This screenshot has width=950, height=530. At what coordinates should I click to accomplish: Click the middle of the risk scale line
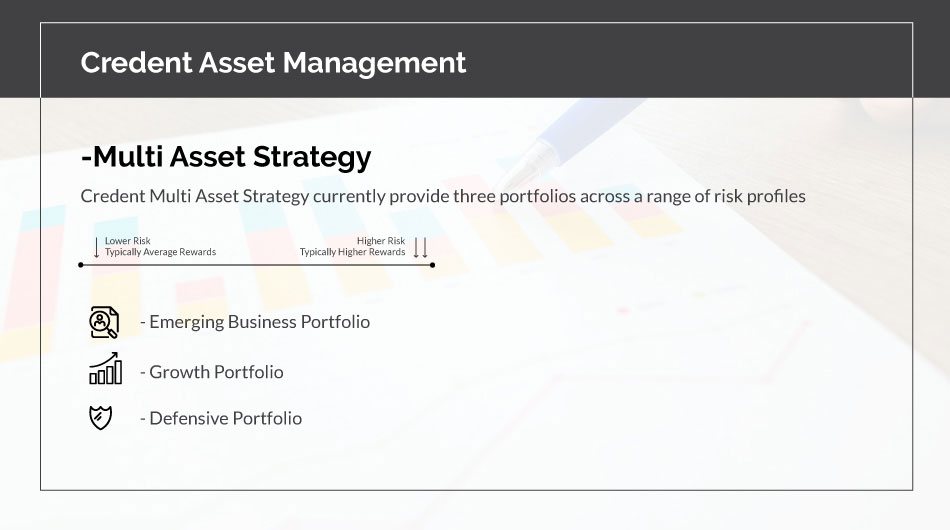click(x=256, y=265)
